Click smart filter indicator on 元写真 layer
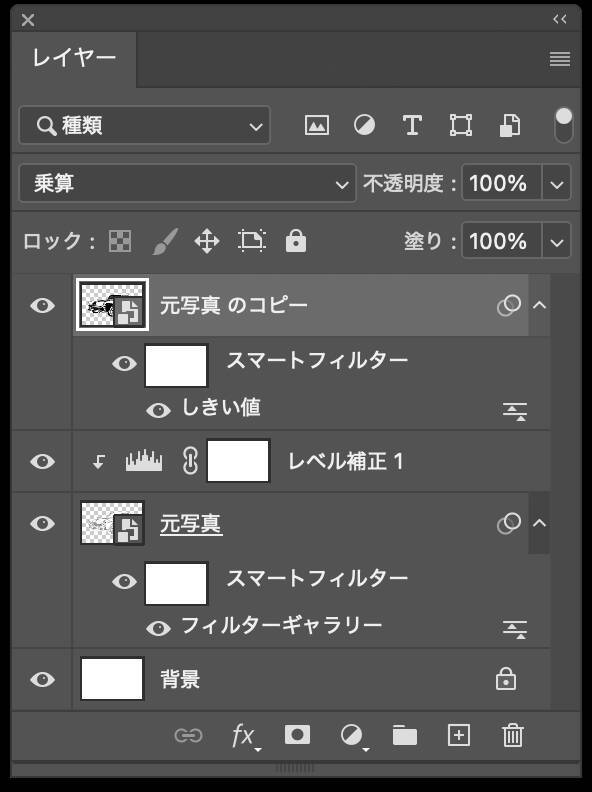This screenshot has height=792, width=592. pos(509,523)
